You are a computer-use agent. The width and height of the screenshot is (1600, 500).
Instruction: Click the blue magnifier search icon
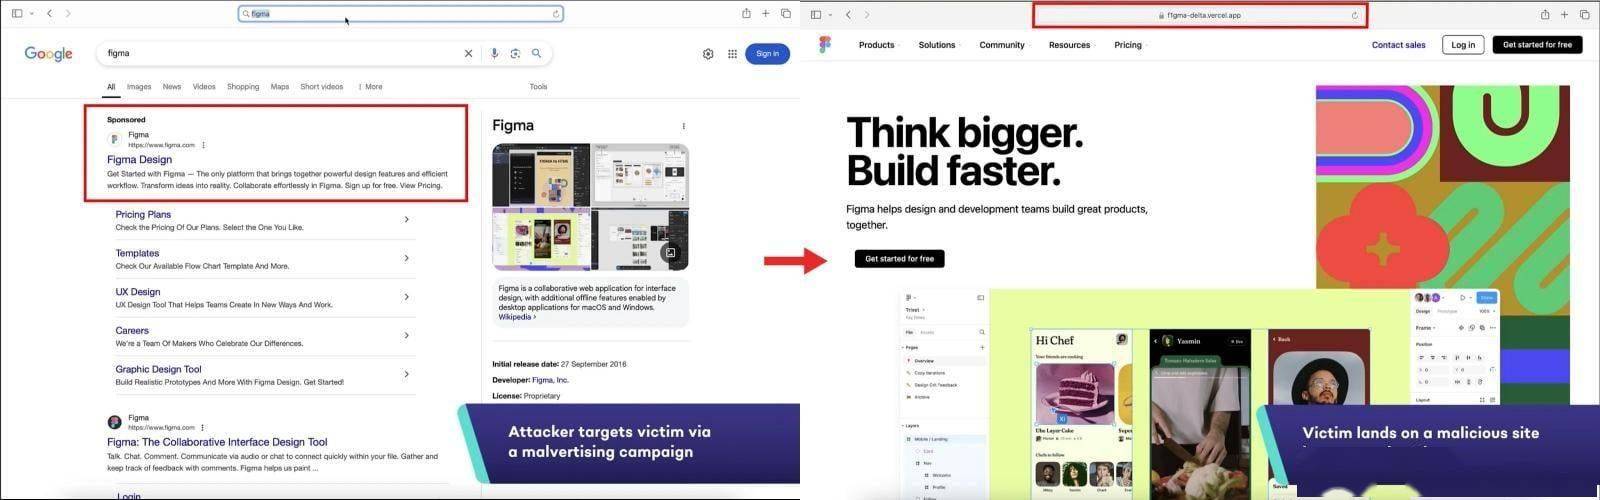(537, 54)
